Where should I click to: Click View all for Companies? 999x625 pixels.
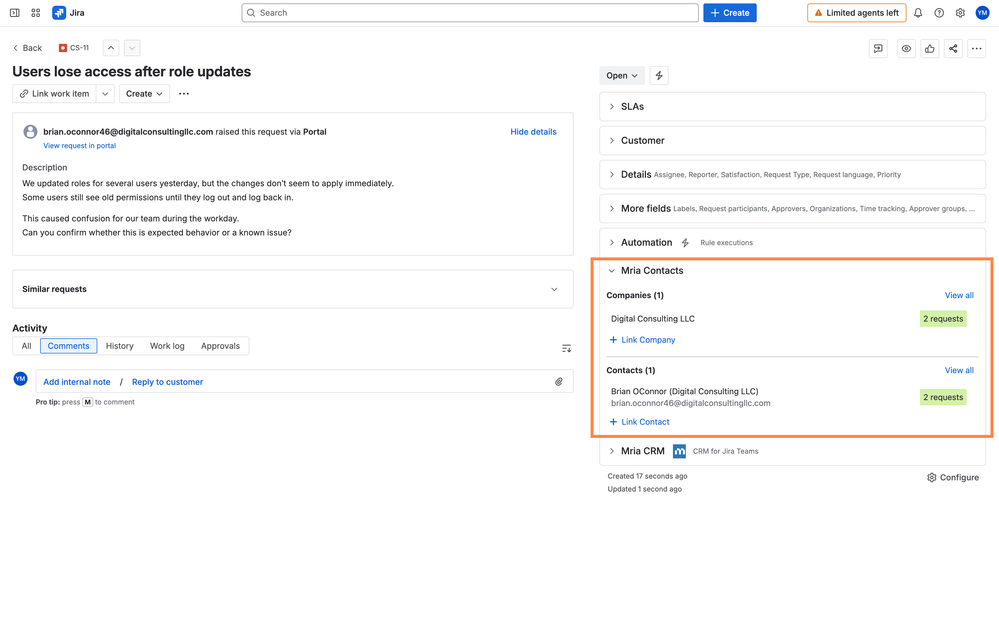[959, 296]
